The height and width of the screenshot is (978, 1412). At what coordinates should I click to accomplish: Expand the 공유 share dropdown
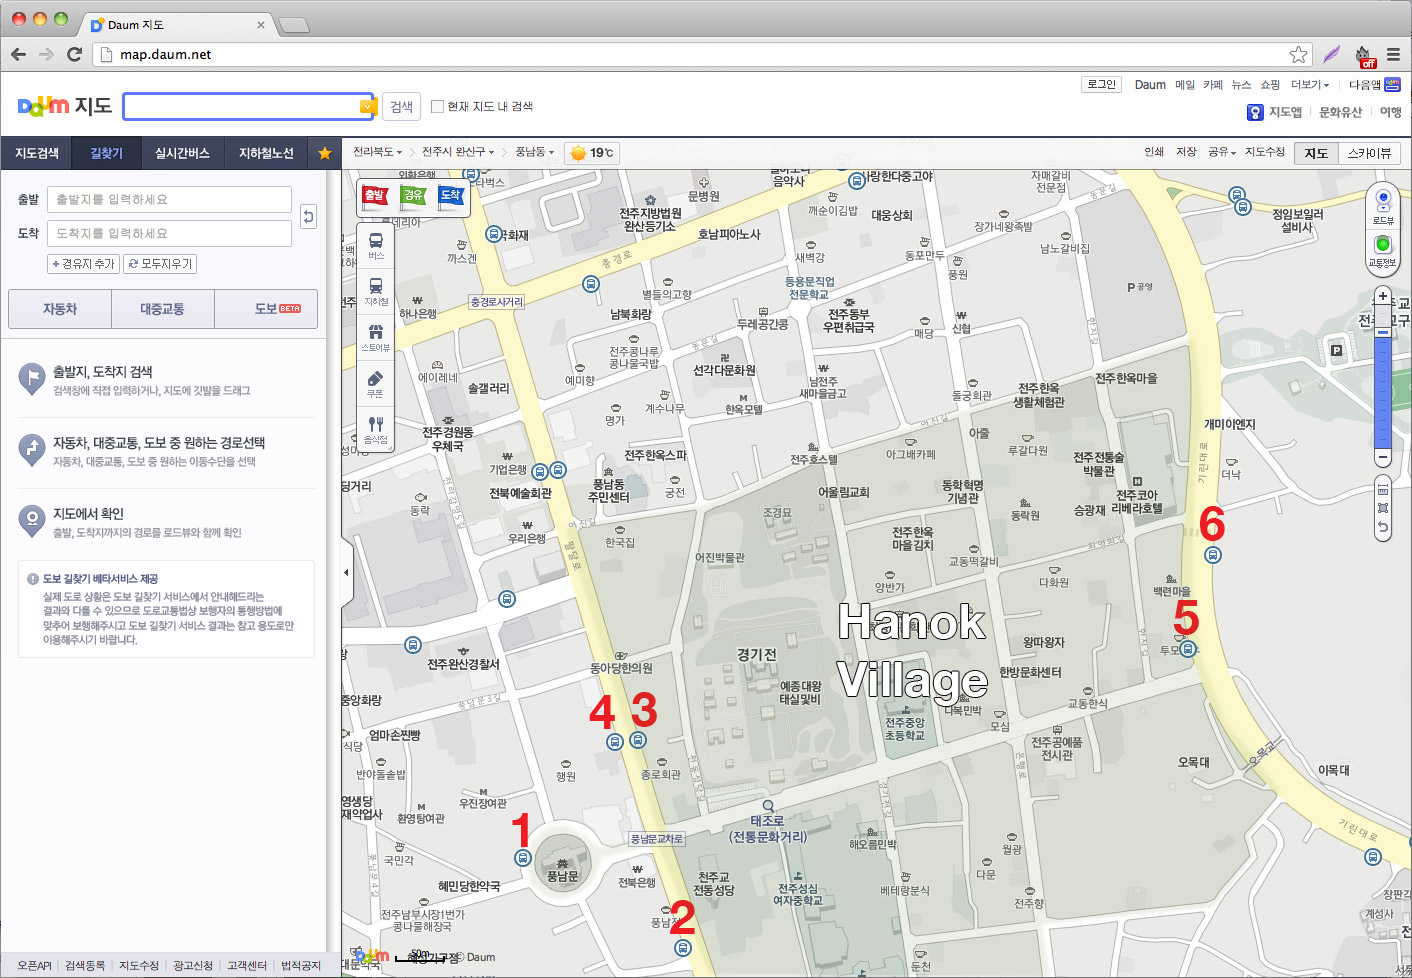[1221, 152]
